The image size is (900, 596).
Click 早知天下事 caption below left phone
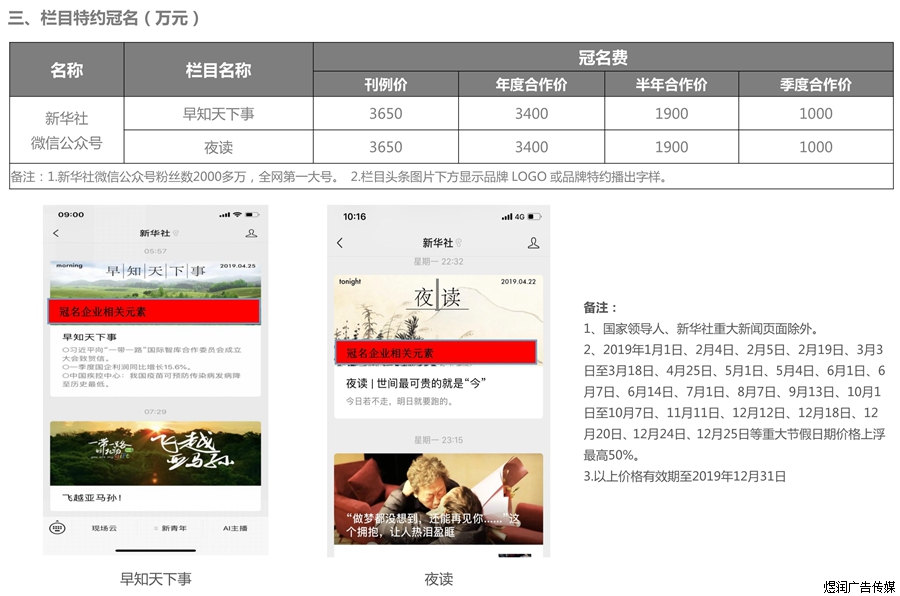point(155,579)
